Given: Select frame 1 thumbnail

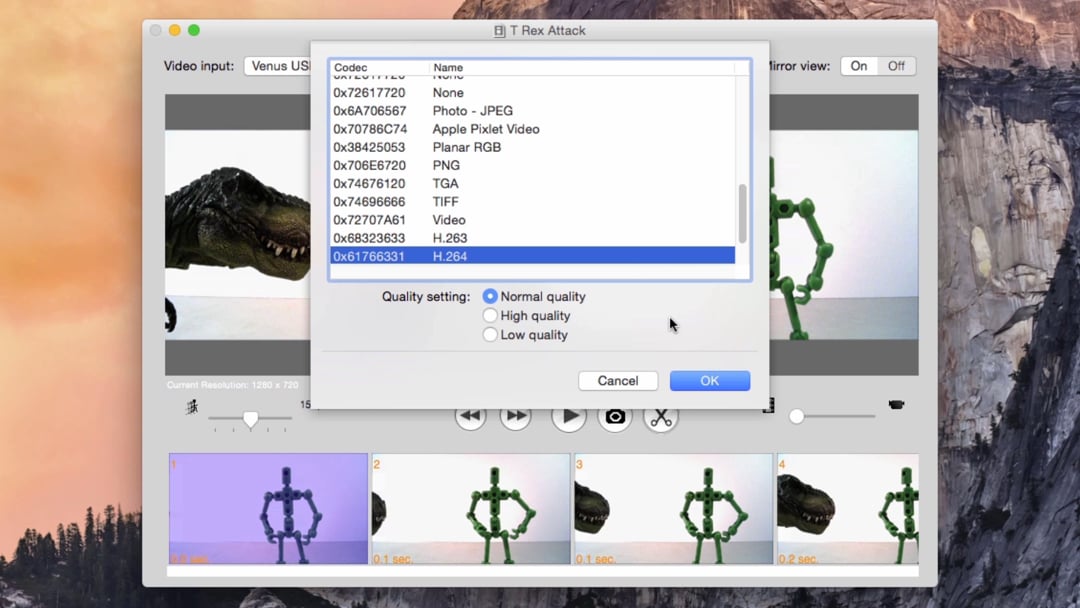Looking at the screenshot, I should coord(269,509).
